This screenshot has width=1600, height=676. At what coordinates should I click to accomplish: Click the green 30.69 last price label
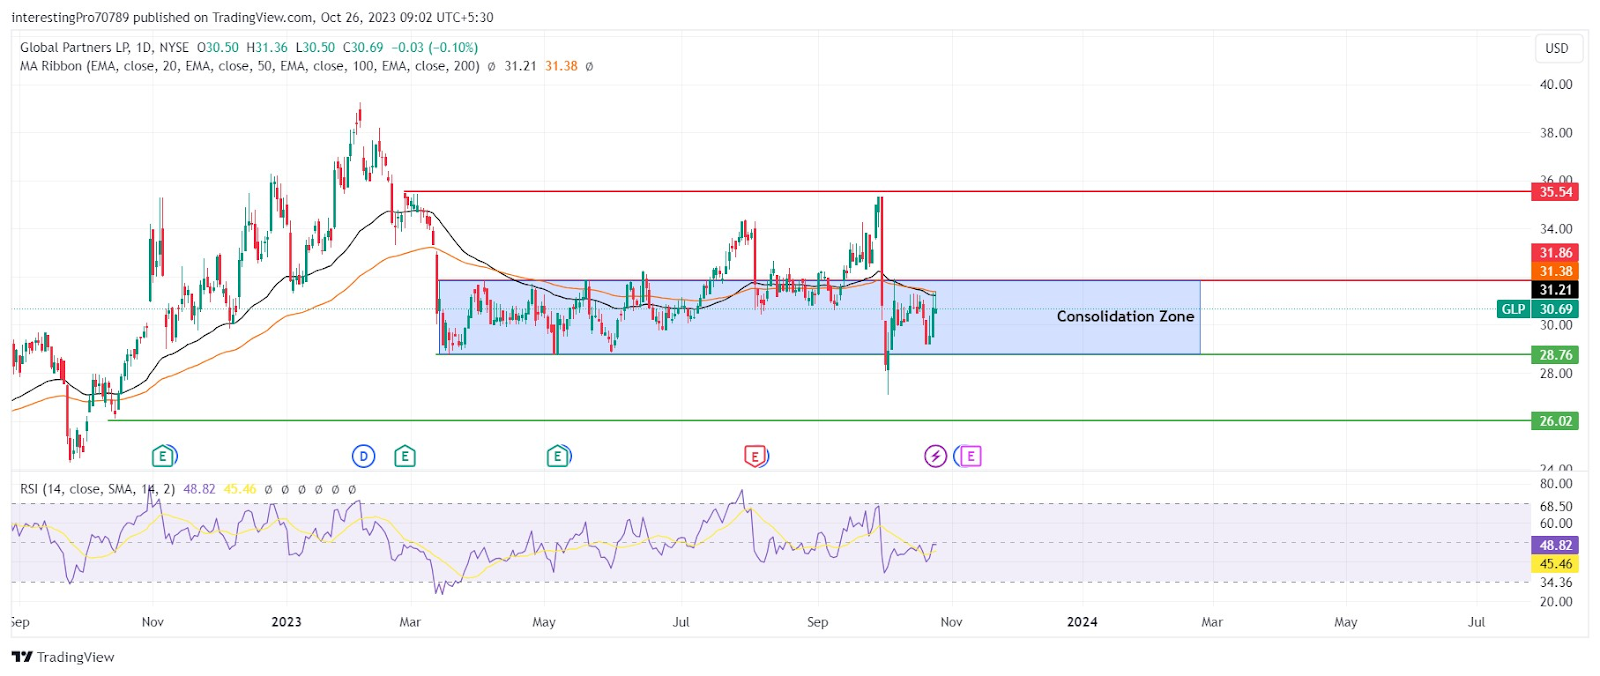pyautogui.click(x=1555, y=309)
